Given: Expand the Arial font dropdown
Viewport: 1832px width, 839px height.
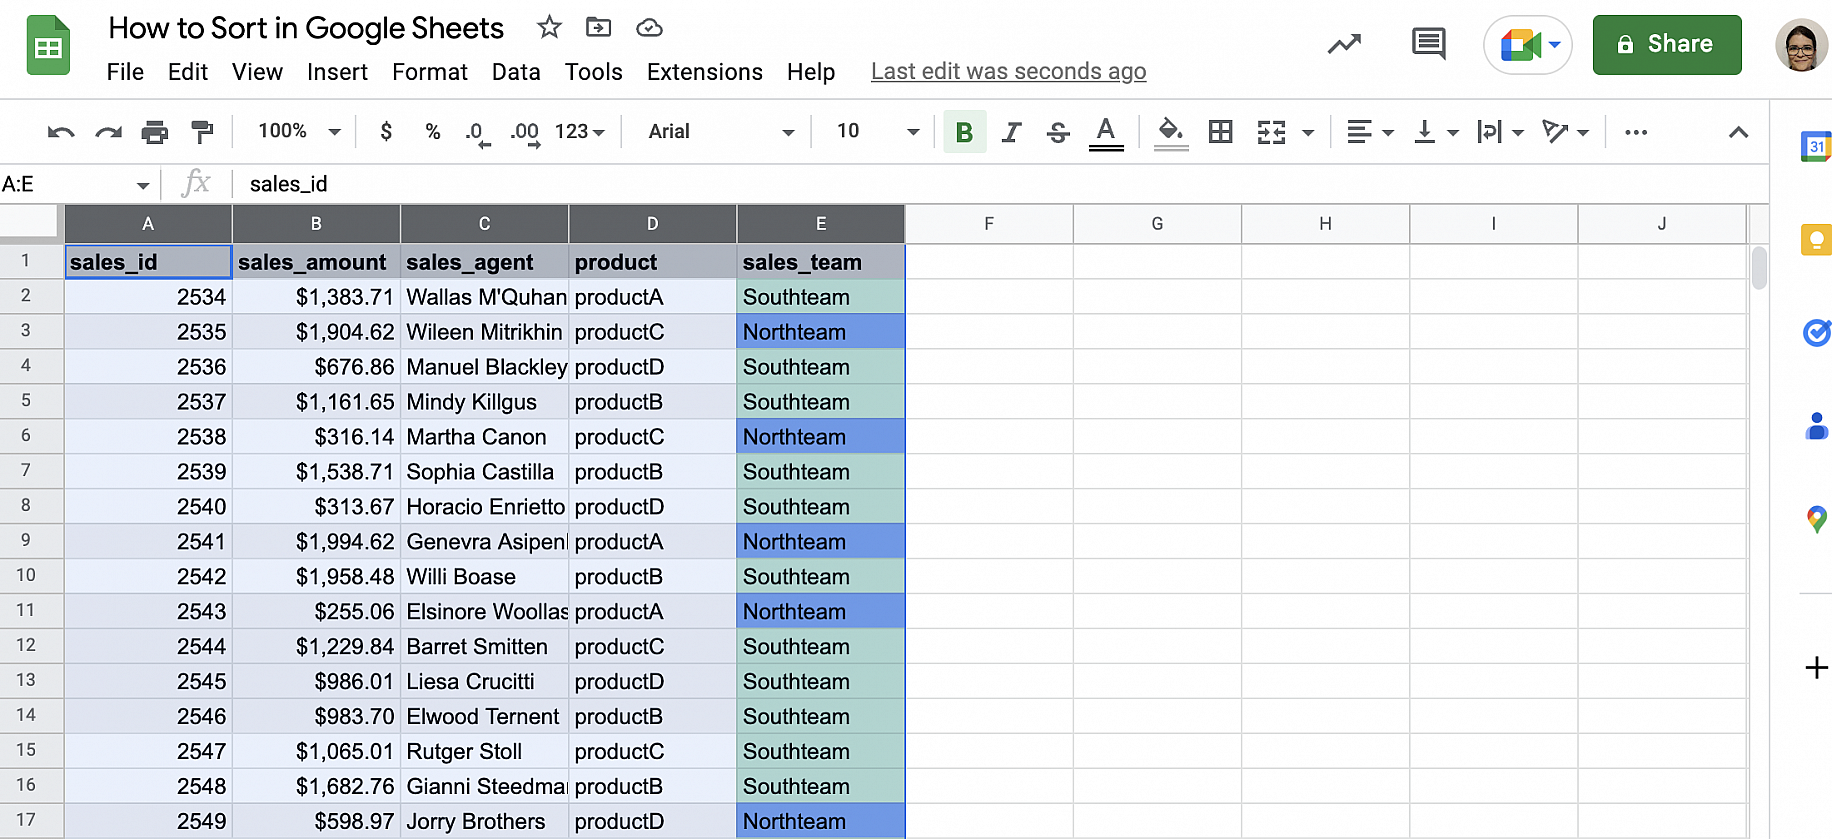Looking at the screenshot, I should 720,132.
